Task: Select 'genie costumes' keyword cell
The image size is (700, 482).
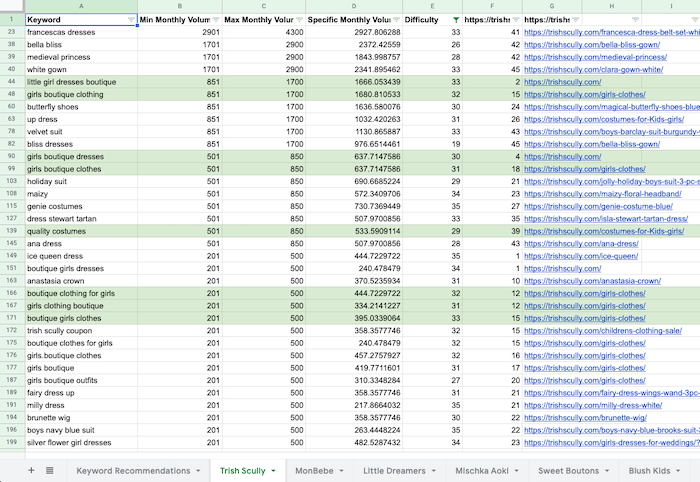Action: (81, 207)
